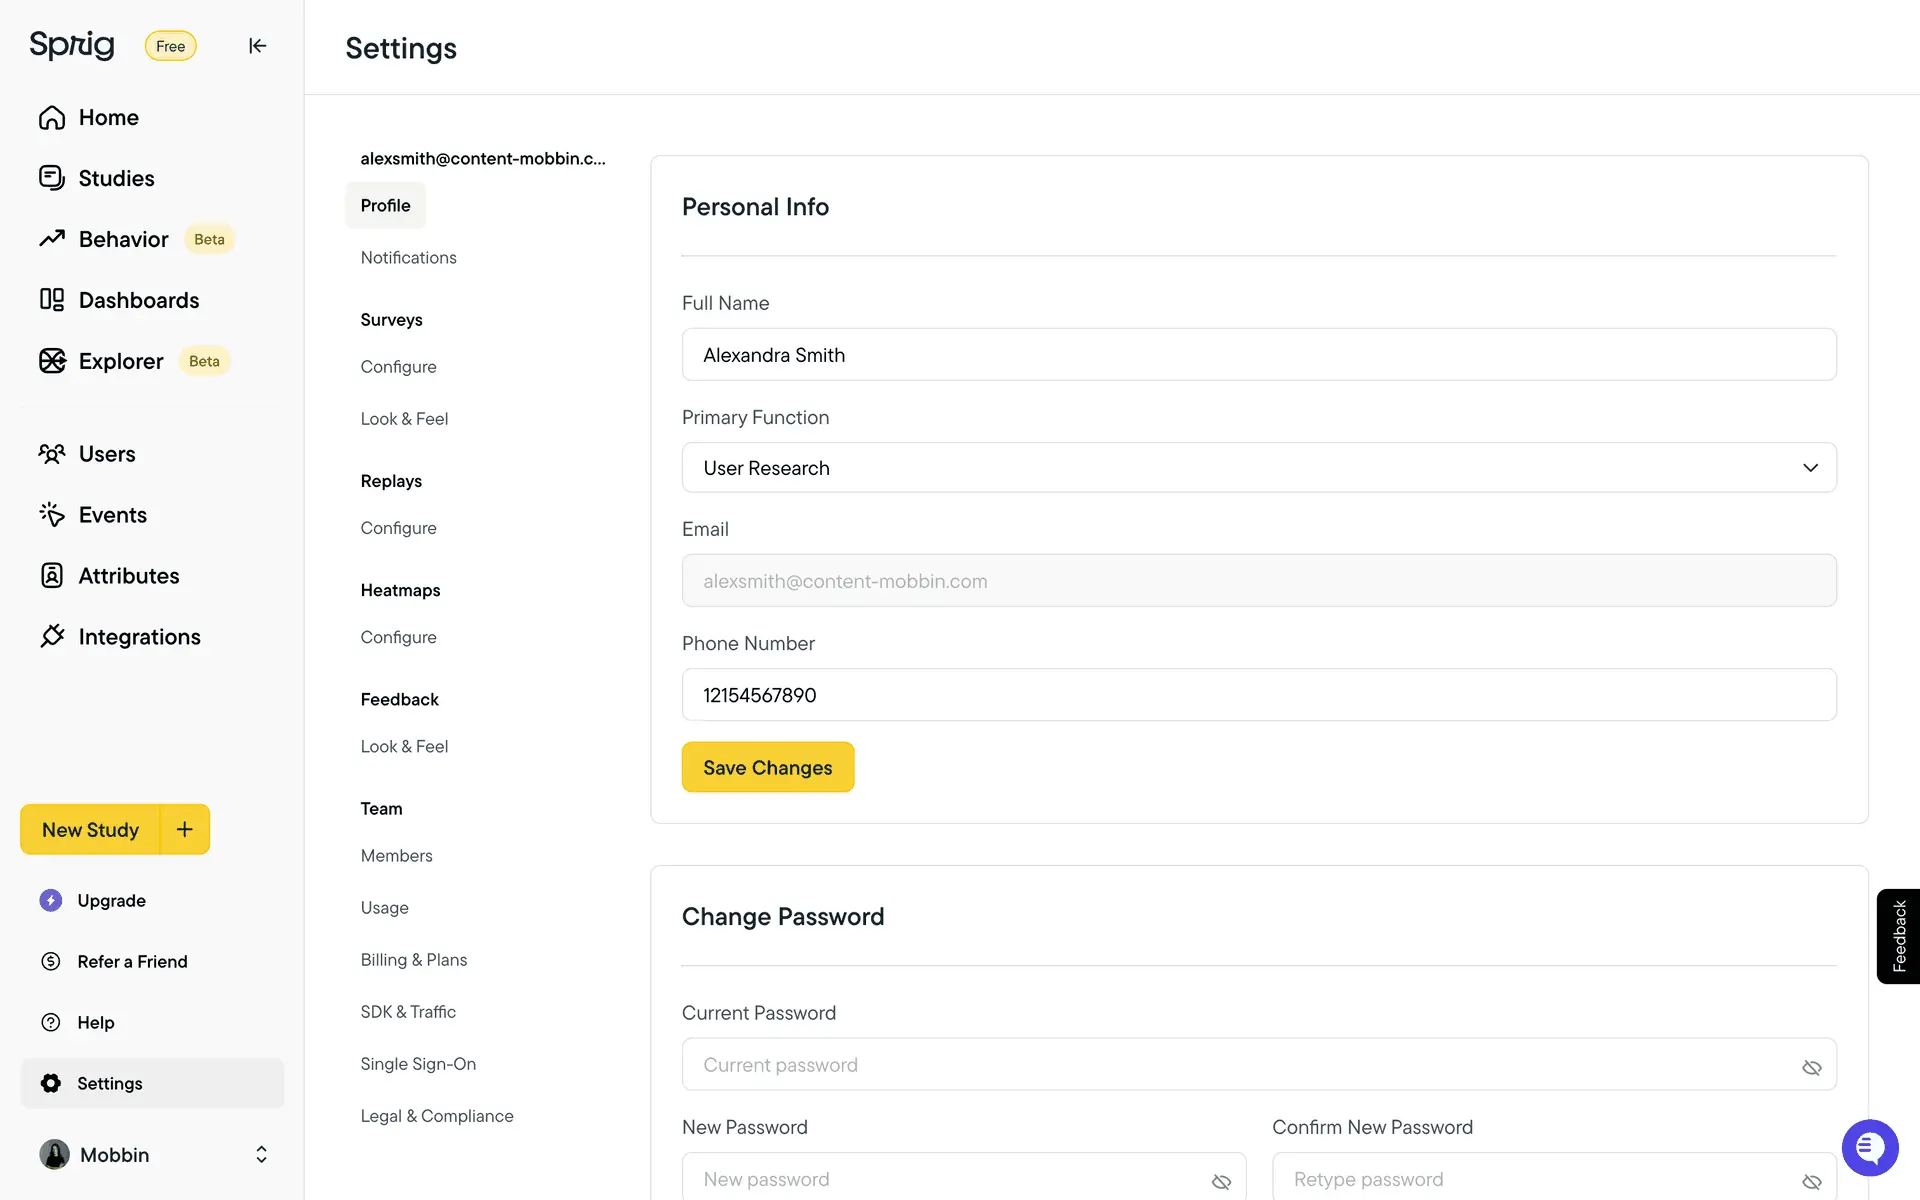Collapse the sidebar with the arrow icon
This screenshot has width=1920, height=1200.
coord(257,46)
